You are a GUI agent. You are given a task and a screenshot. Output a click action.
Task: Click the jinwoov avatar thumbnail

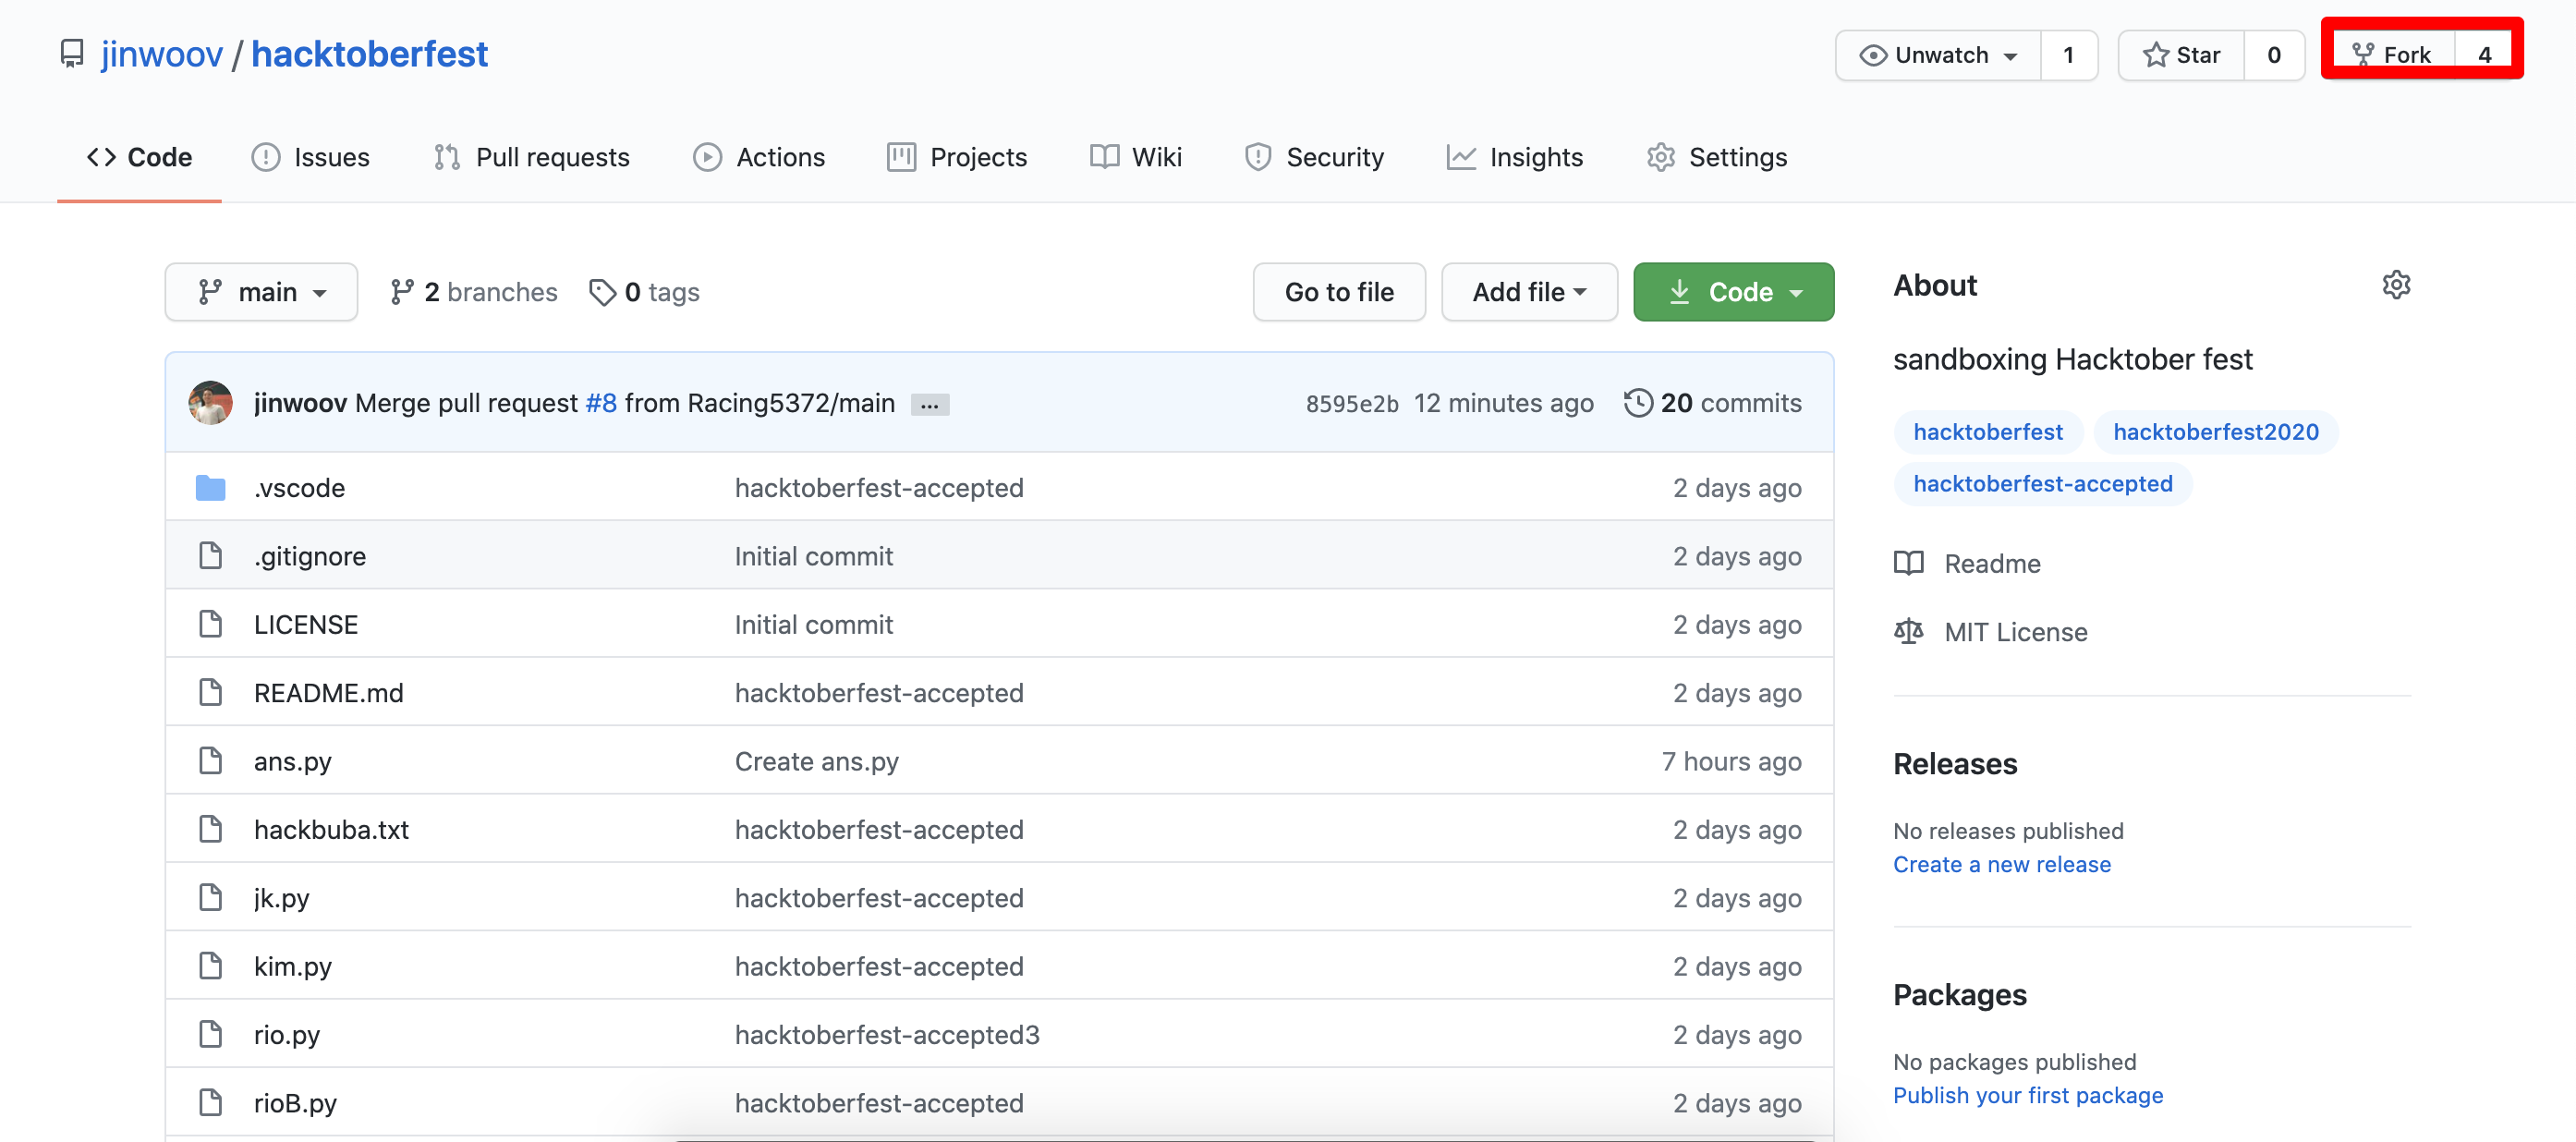210,403
